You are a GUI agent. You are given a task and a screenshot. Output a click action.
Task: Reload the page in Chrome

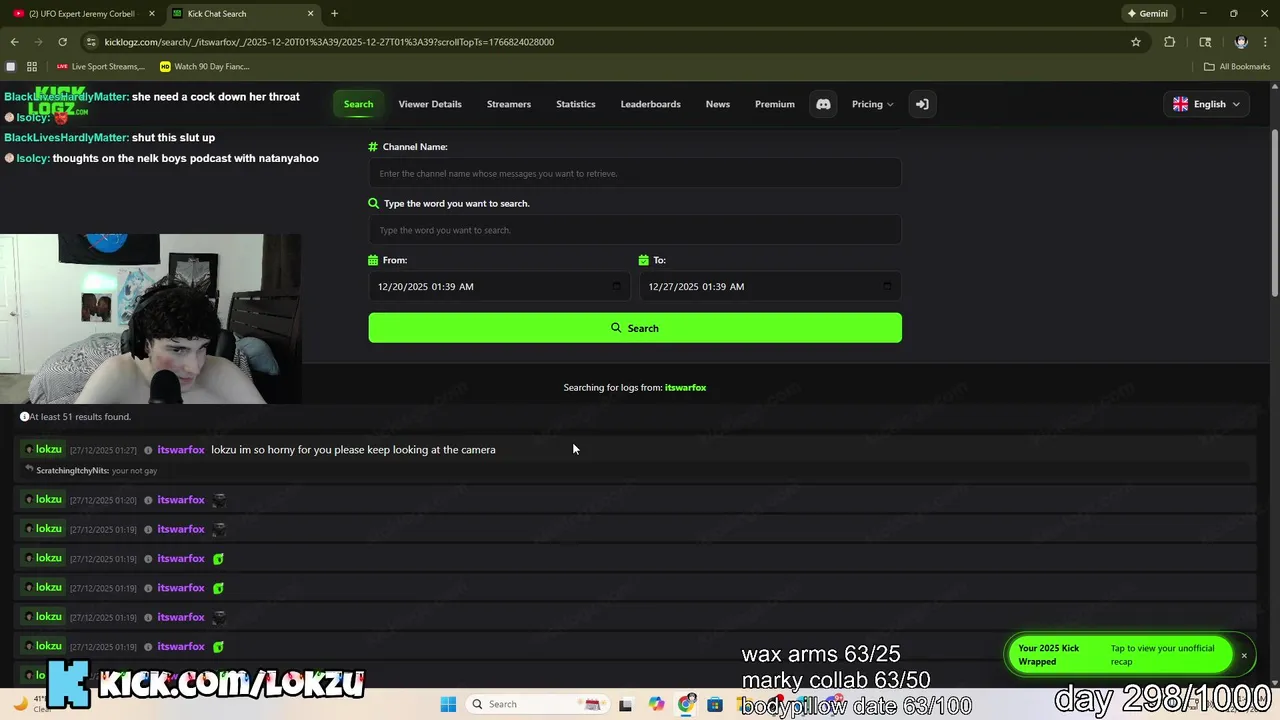click(62, 42)
